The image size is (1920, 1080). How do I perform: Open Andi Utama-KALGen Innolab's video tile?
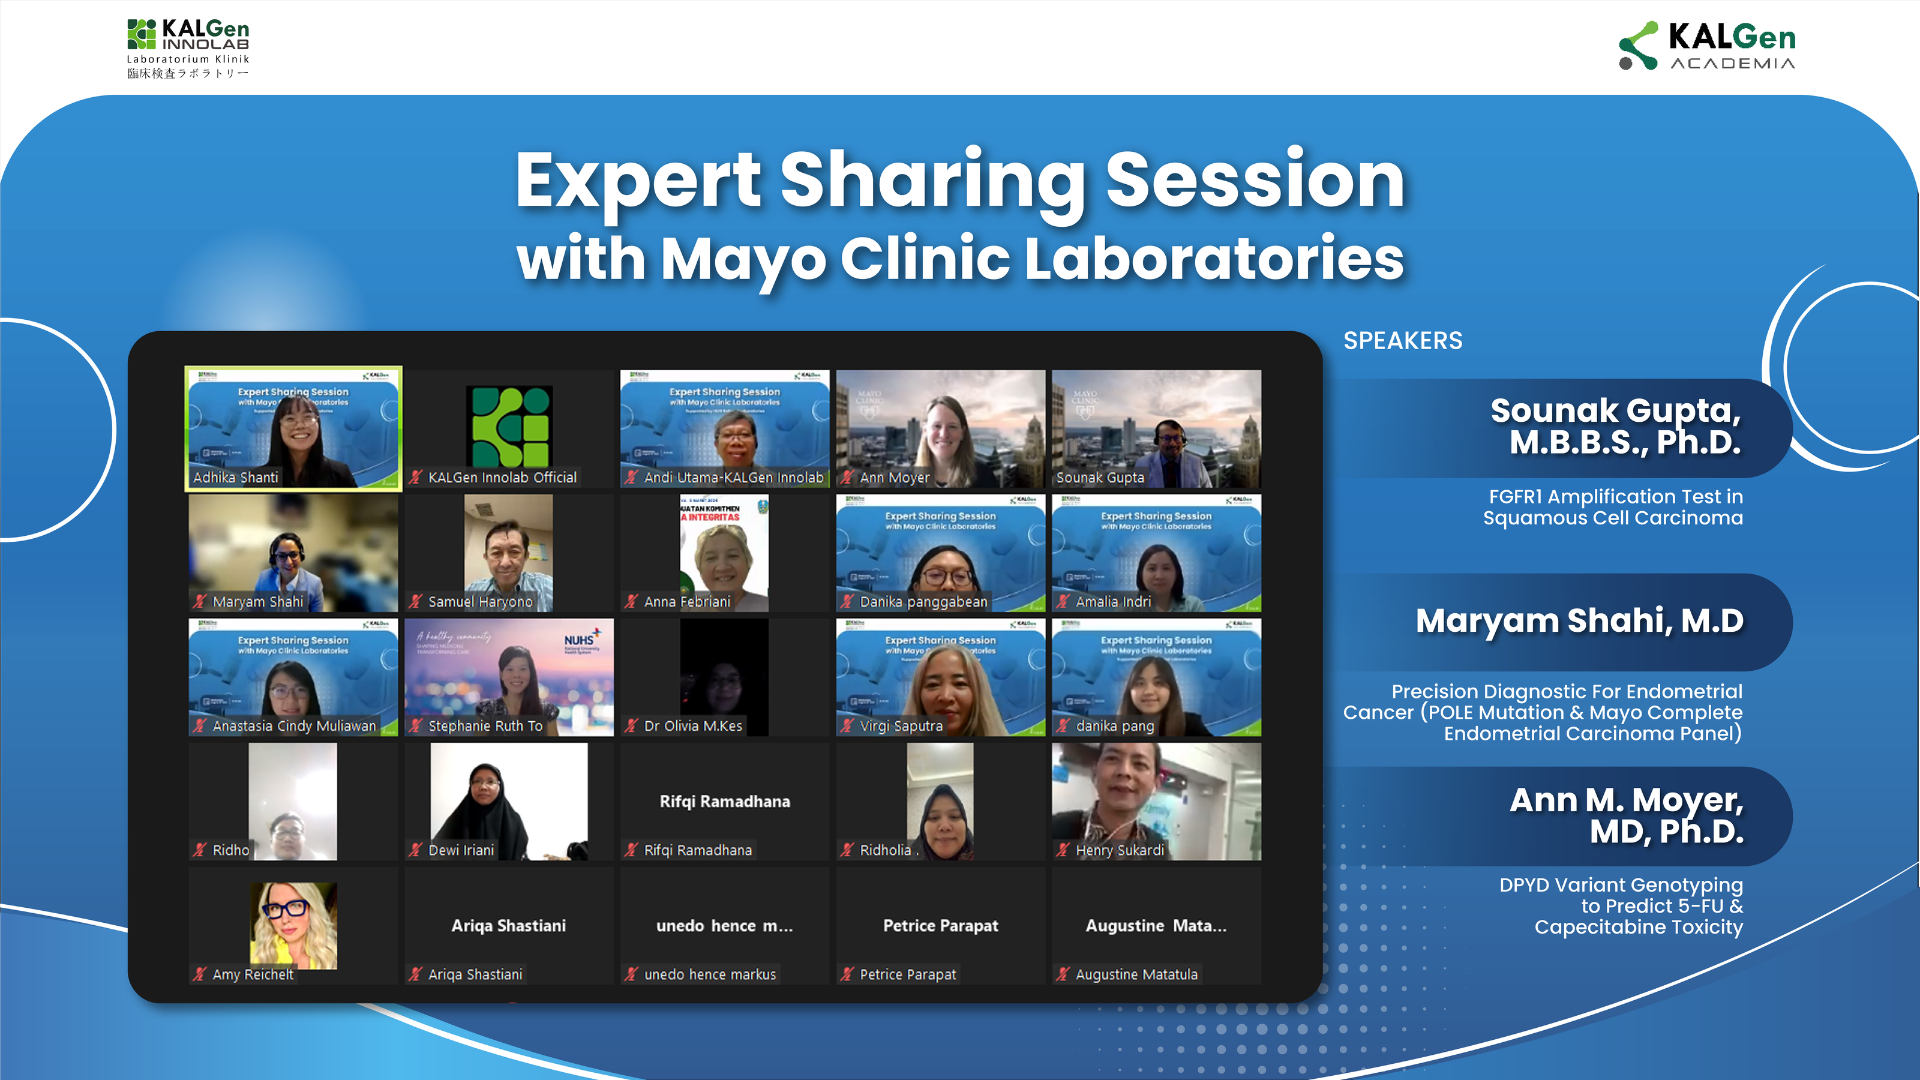725,428
